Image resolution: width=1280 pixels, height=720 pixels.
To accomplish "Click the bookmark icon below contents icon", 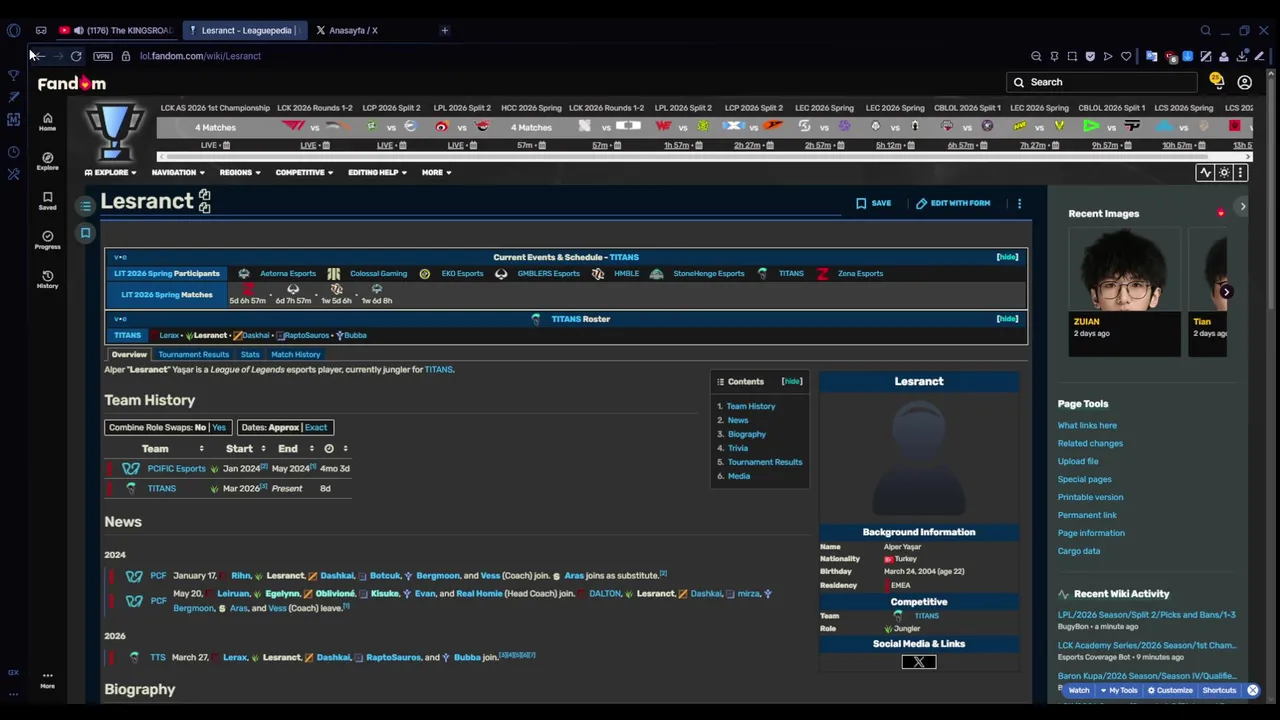I will click(86, 233).
